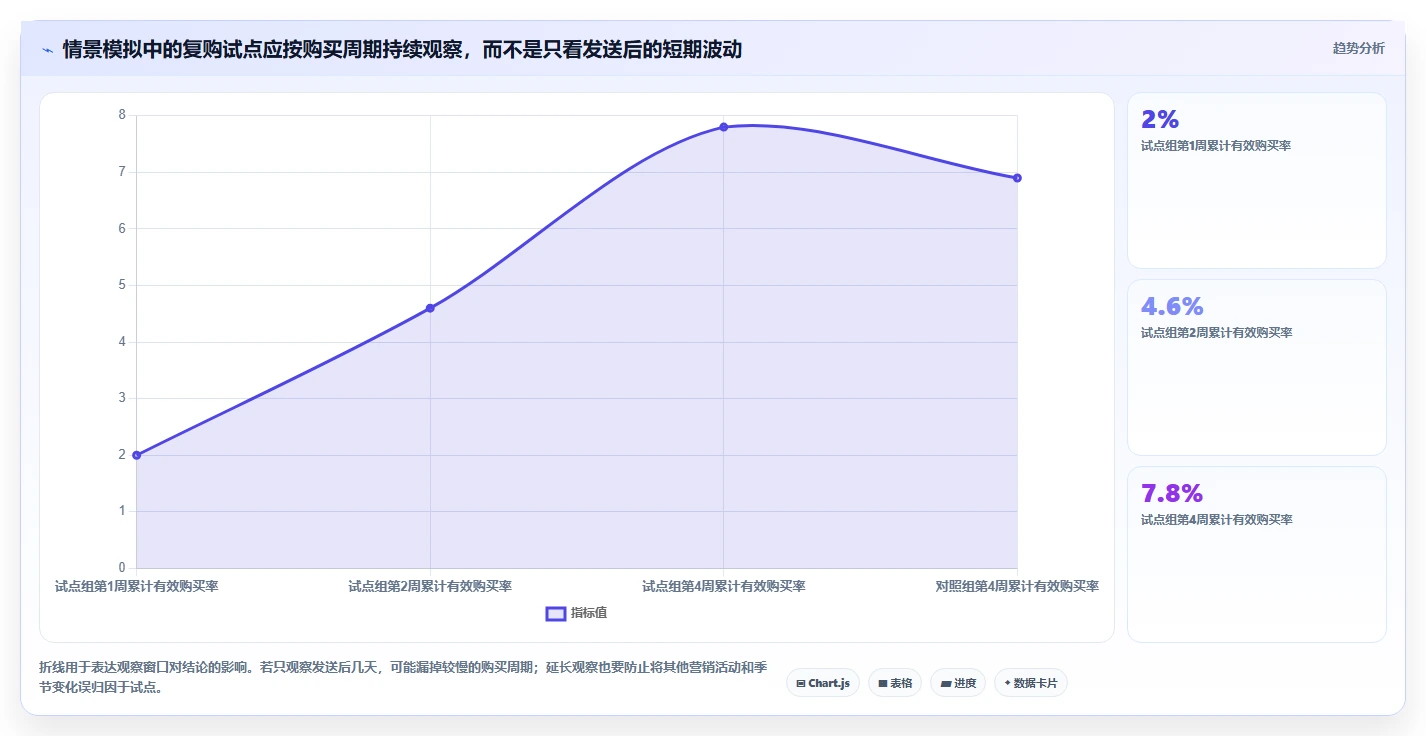
Task: Click the 4.6% data card value
Action: coord(1172,306)
